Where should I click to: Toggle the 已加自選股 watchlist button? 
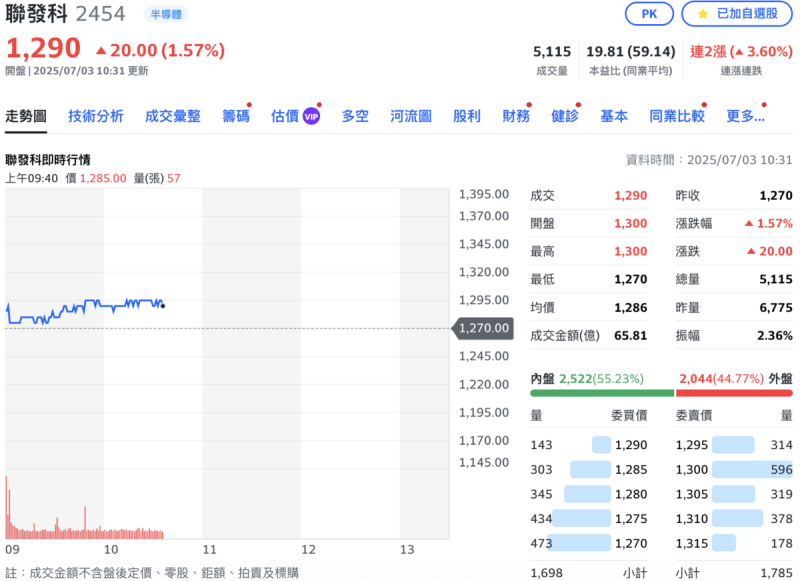(737, 14)
